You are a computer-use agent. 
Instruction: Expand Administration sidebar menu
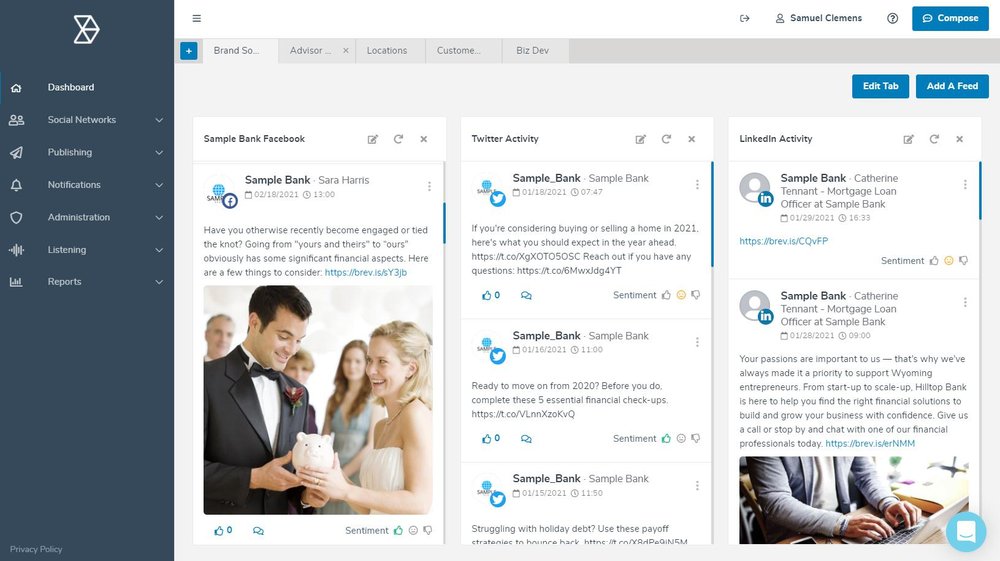click(87, 217)
